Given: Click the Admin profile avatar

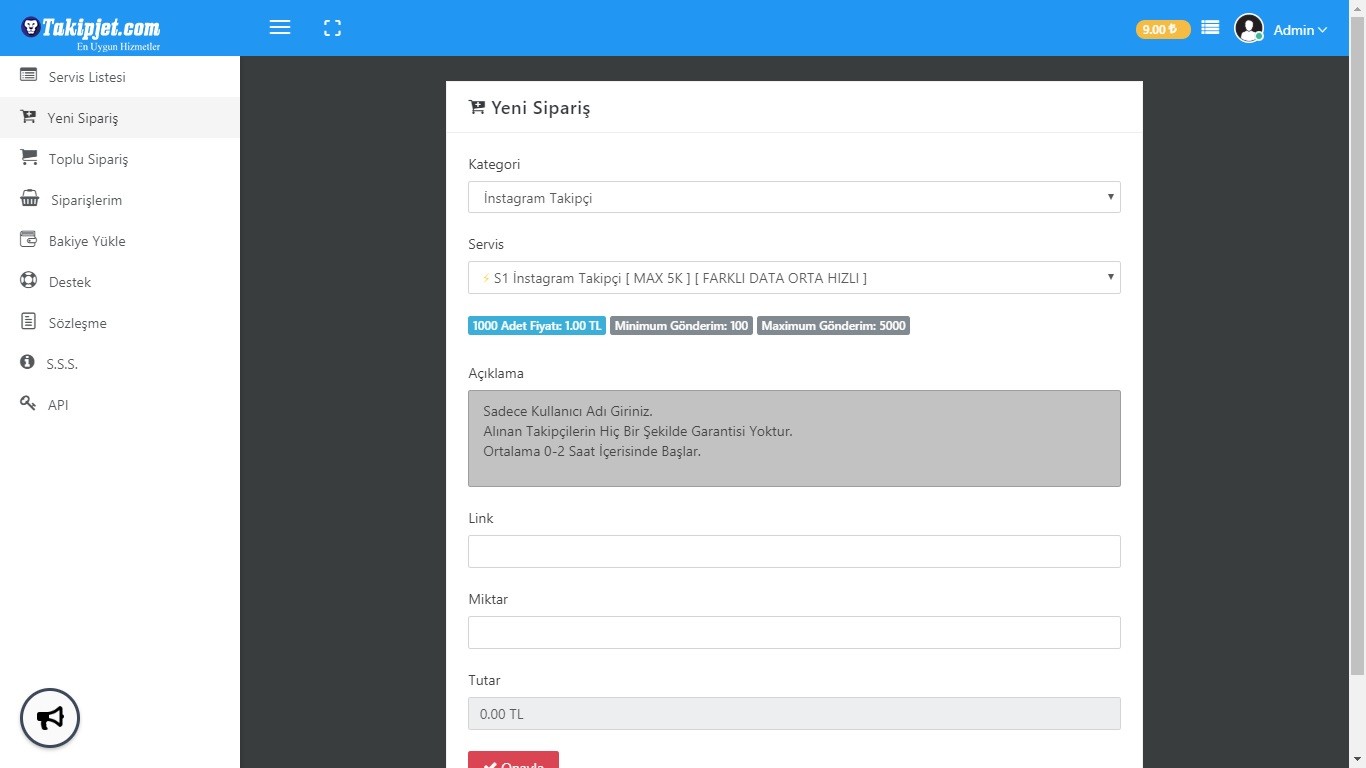Looking at the screenshot, I should tap(1248, 28).
